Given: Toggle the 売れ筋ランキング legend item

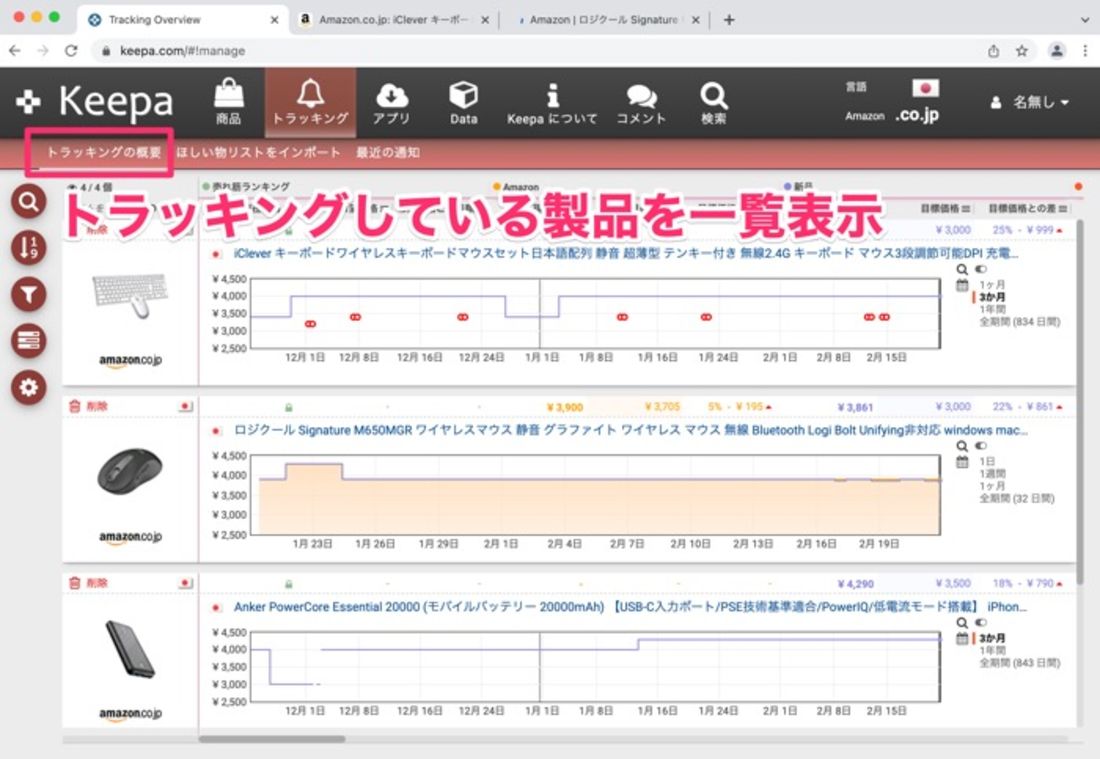Looking at the screenshot, I should [246, 187].
